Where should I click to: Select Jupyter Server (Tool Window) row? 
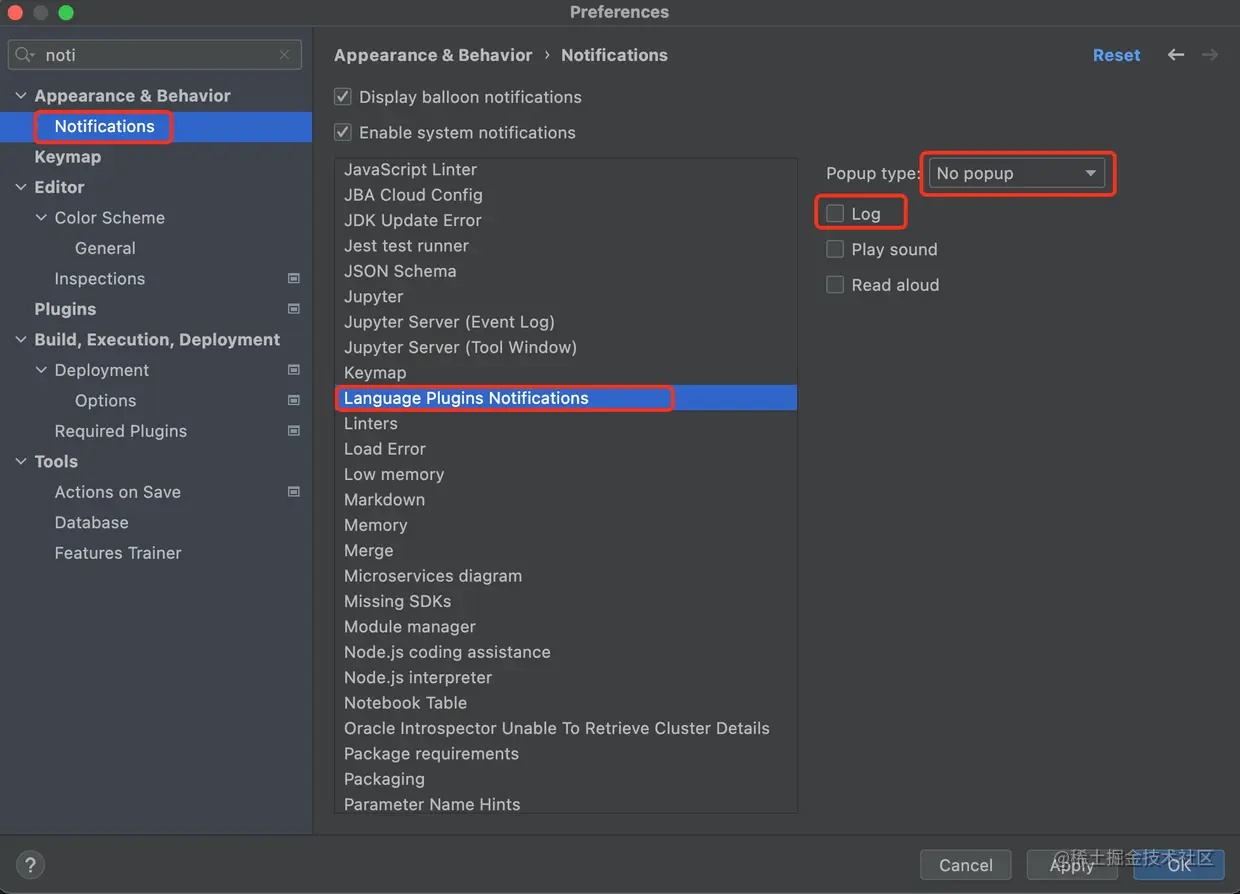566,347
